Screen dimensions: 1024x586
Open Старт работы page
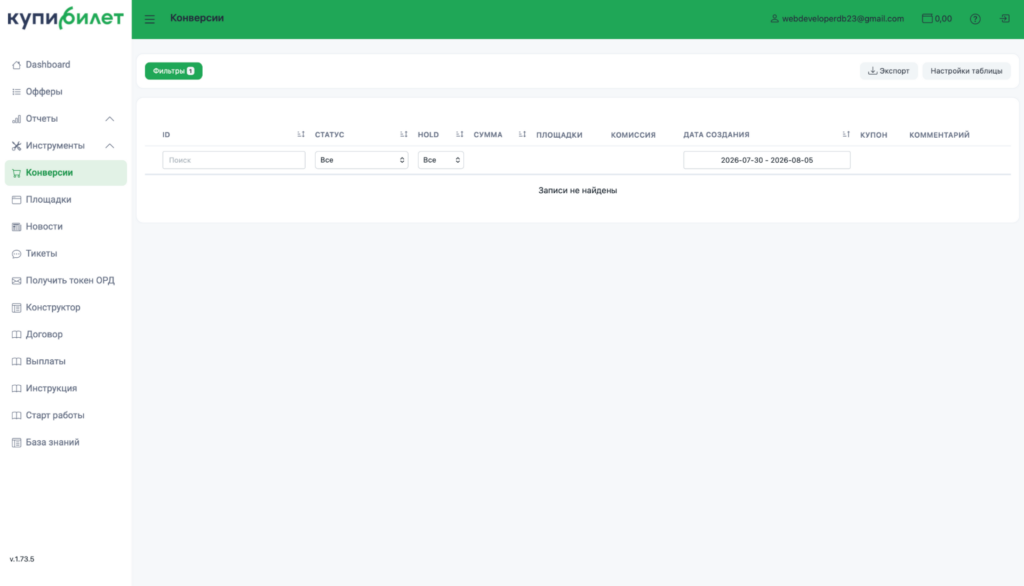click(x=65, y=415)
